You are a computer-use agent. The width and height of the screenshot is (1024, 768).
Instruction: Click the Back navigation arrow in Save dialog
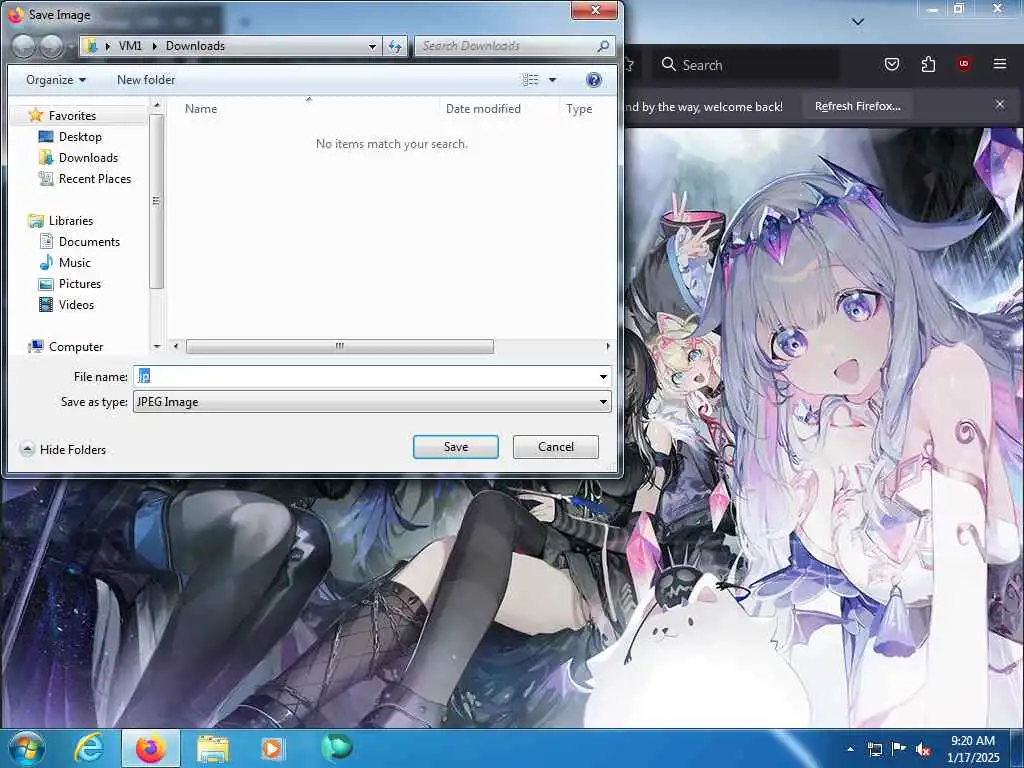tap(24, 46)
